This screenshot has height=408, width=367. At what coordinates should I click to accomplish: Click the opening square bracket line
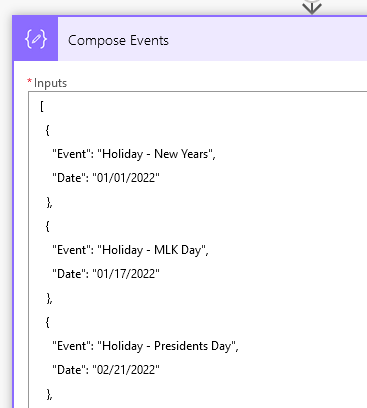pyautogui.click(x=42, y=107)
